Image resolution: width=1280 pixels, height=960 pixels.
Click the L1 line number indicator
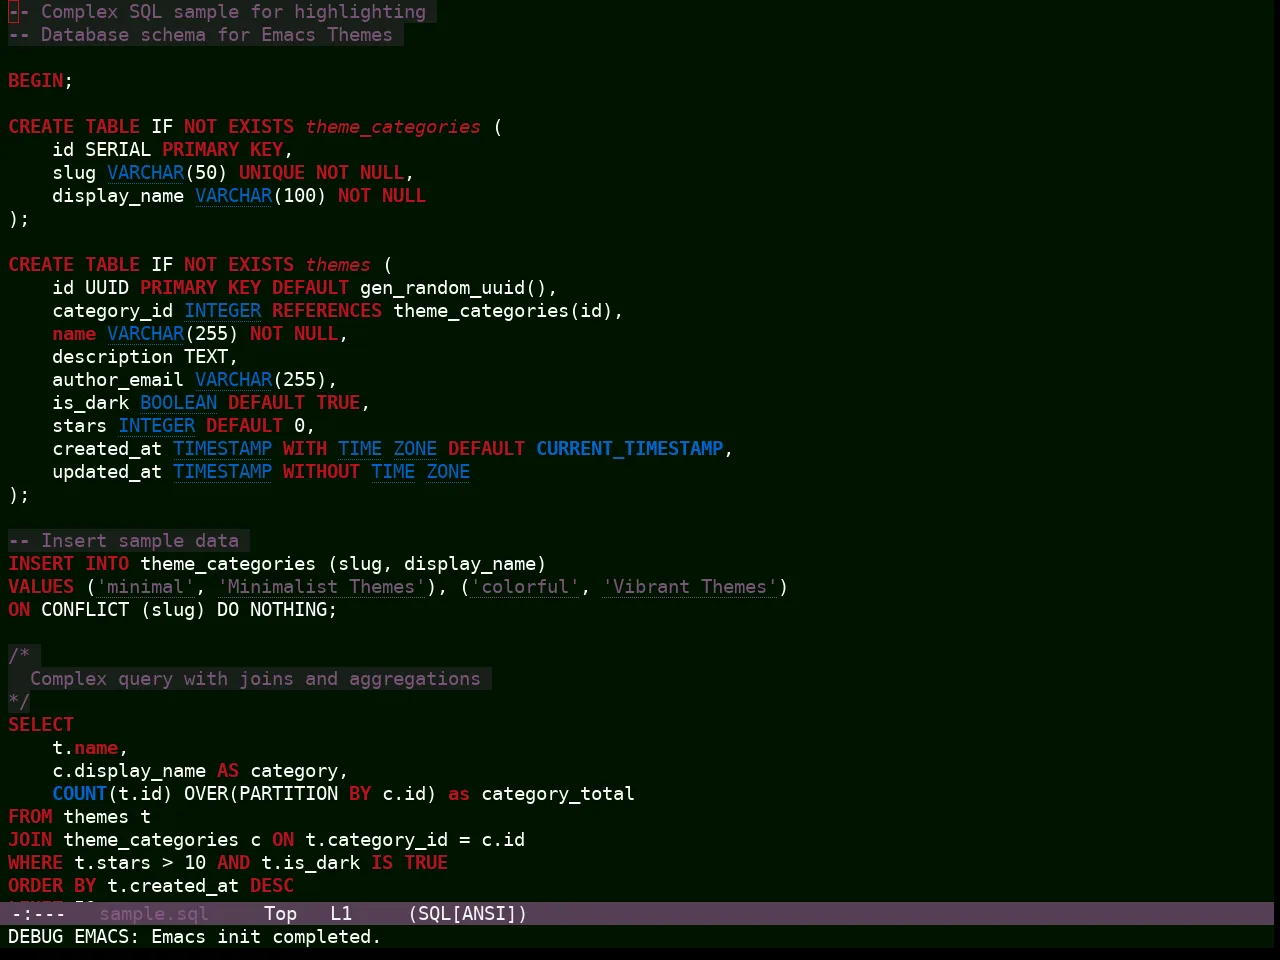point(341,913)
